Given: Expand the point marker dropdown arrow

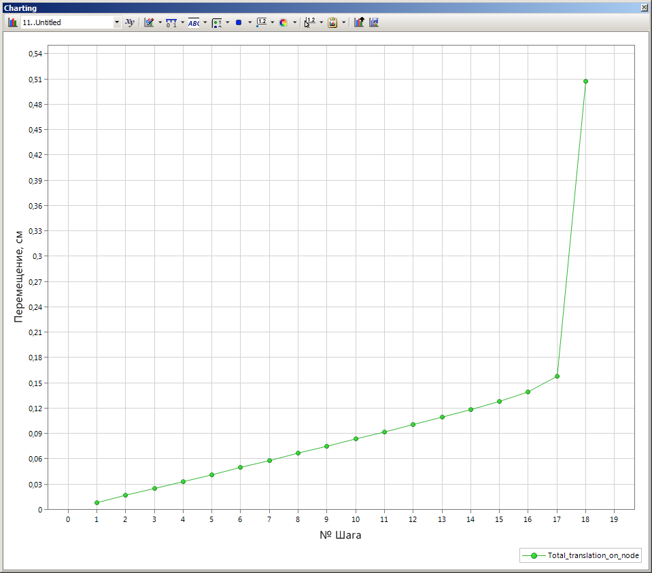Looking at the screenshot, I should pos(250,22).
